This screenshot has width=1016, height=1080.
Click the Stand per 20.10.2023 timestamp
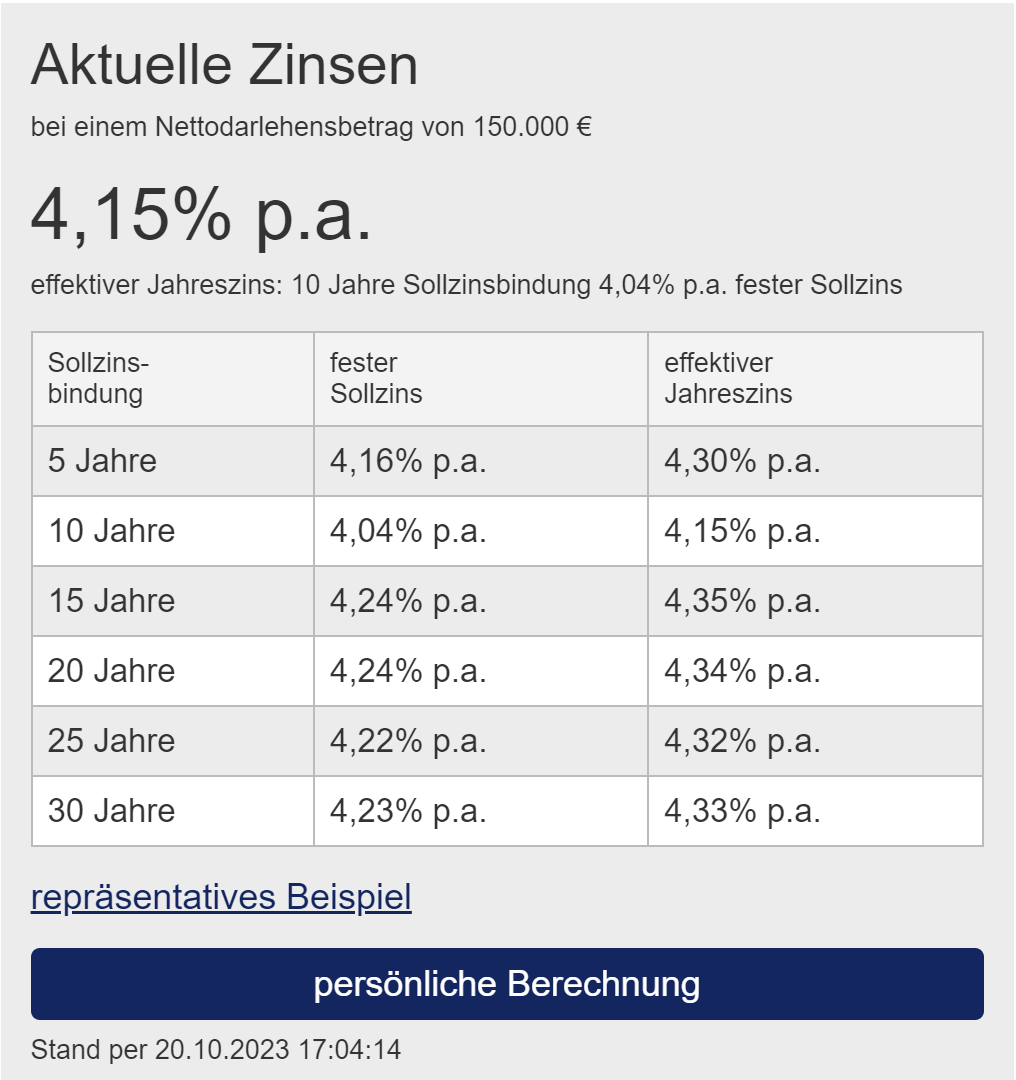216,1050
